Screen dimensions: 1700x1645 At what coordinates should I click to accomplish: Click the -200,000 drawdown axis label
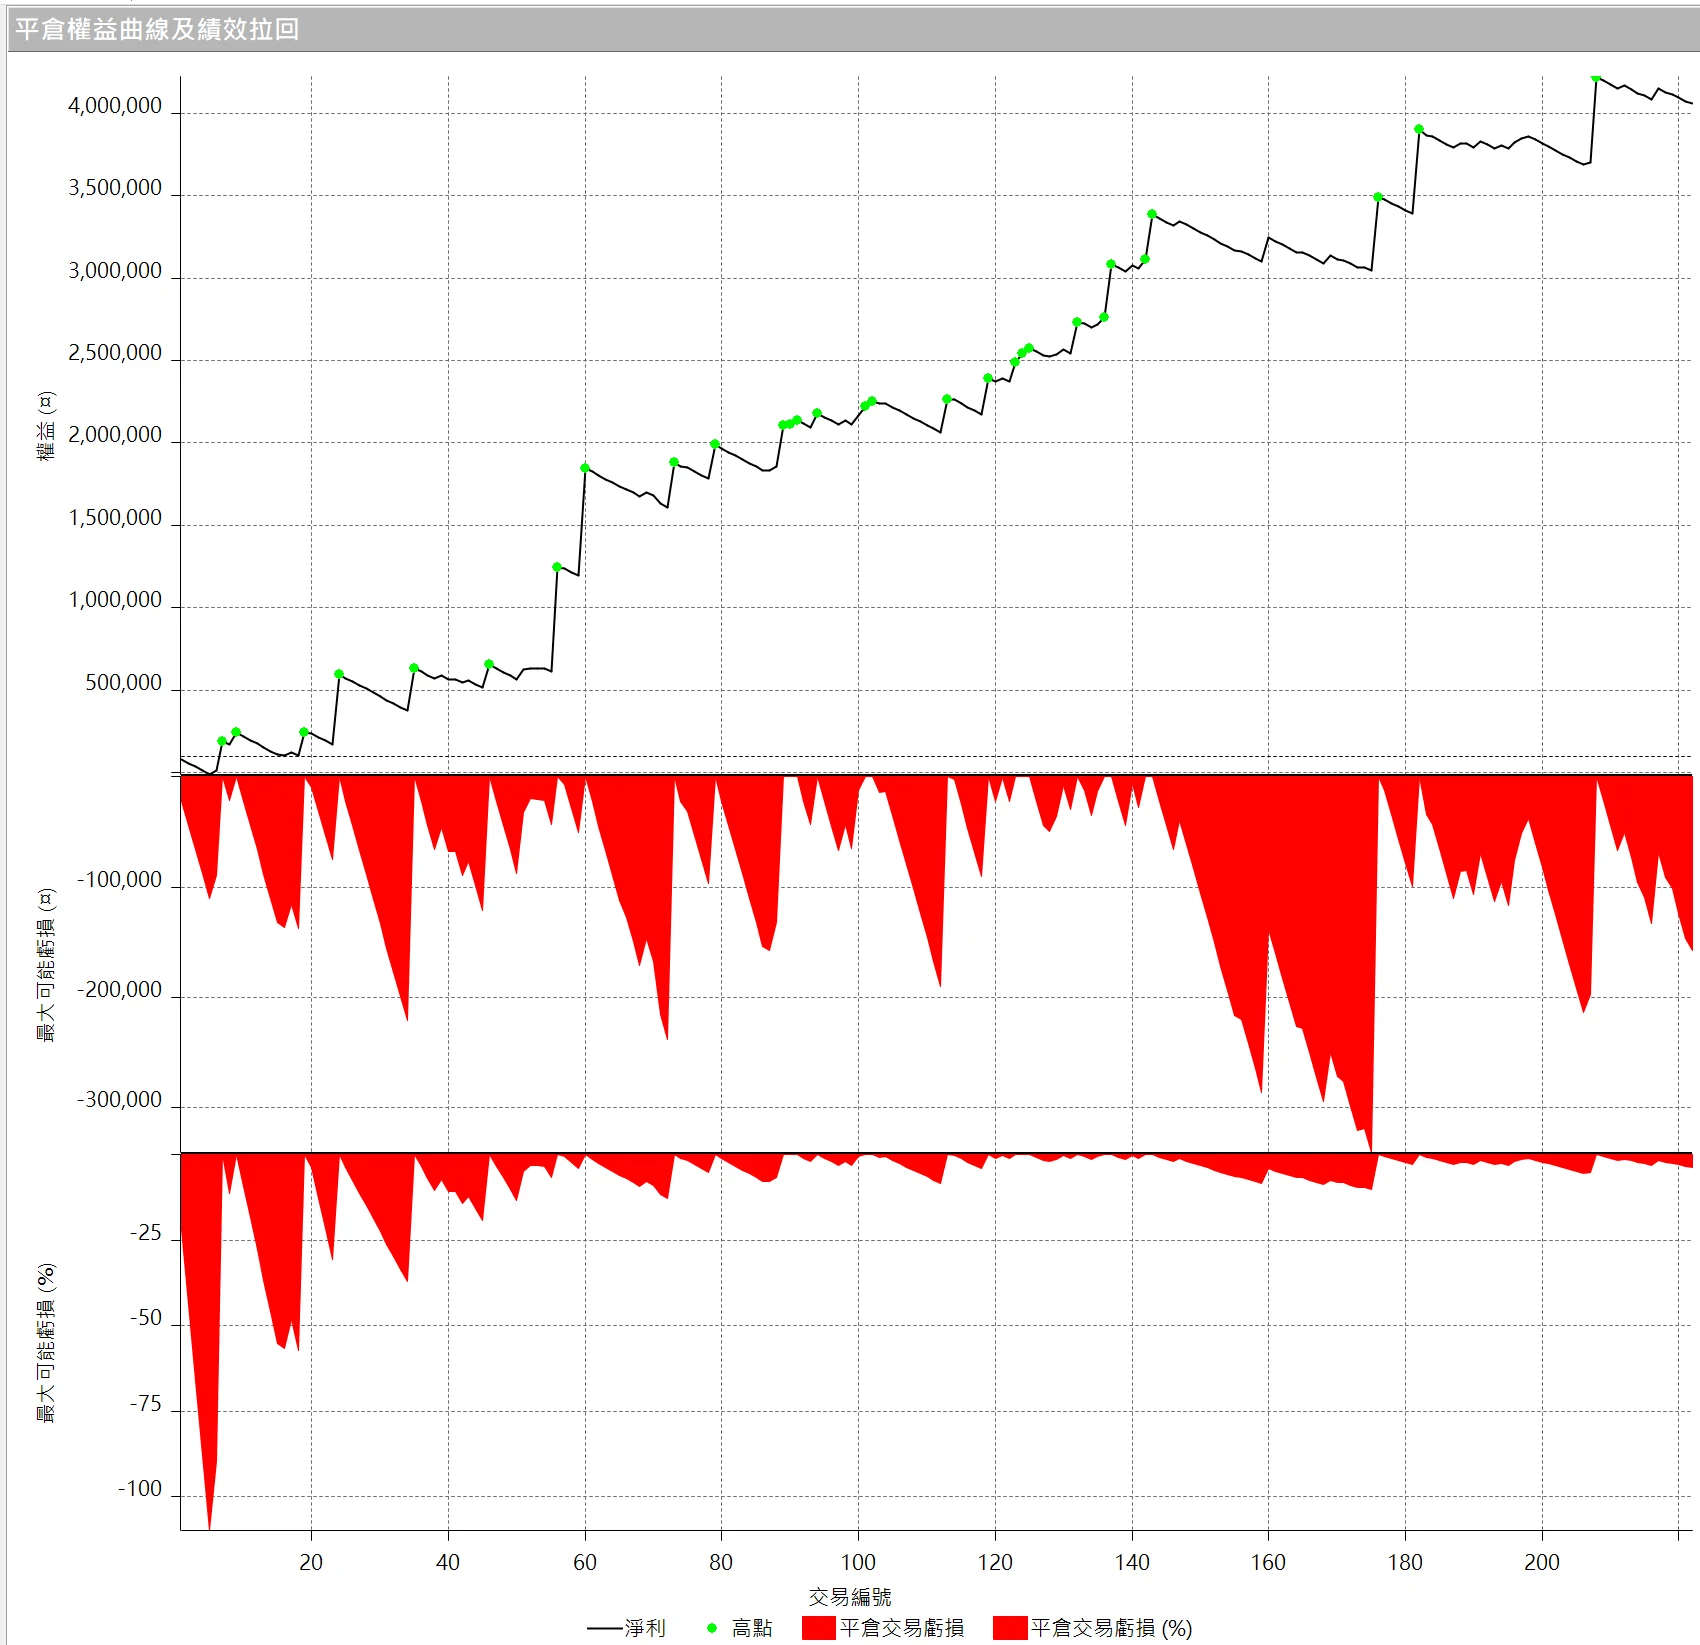point(119,990)
